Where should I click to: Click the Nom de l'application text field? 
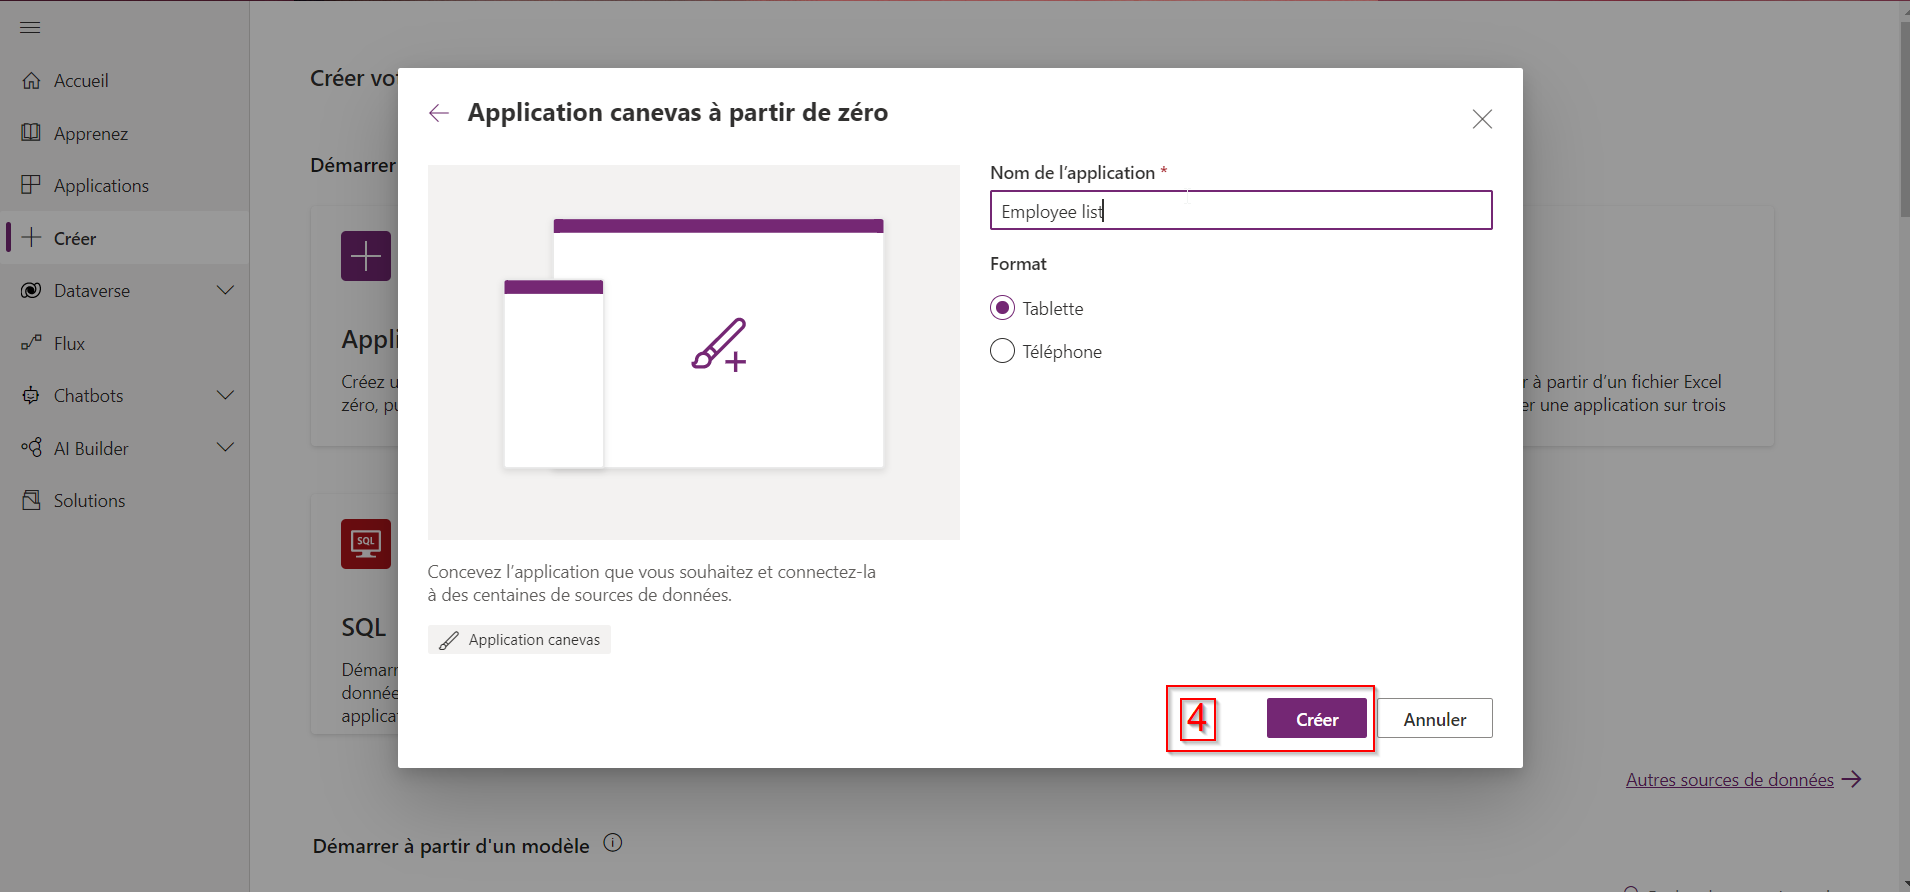point(1240,211)
